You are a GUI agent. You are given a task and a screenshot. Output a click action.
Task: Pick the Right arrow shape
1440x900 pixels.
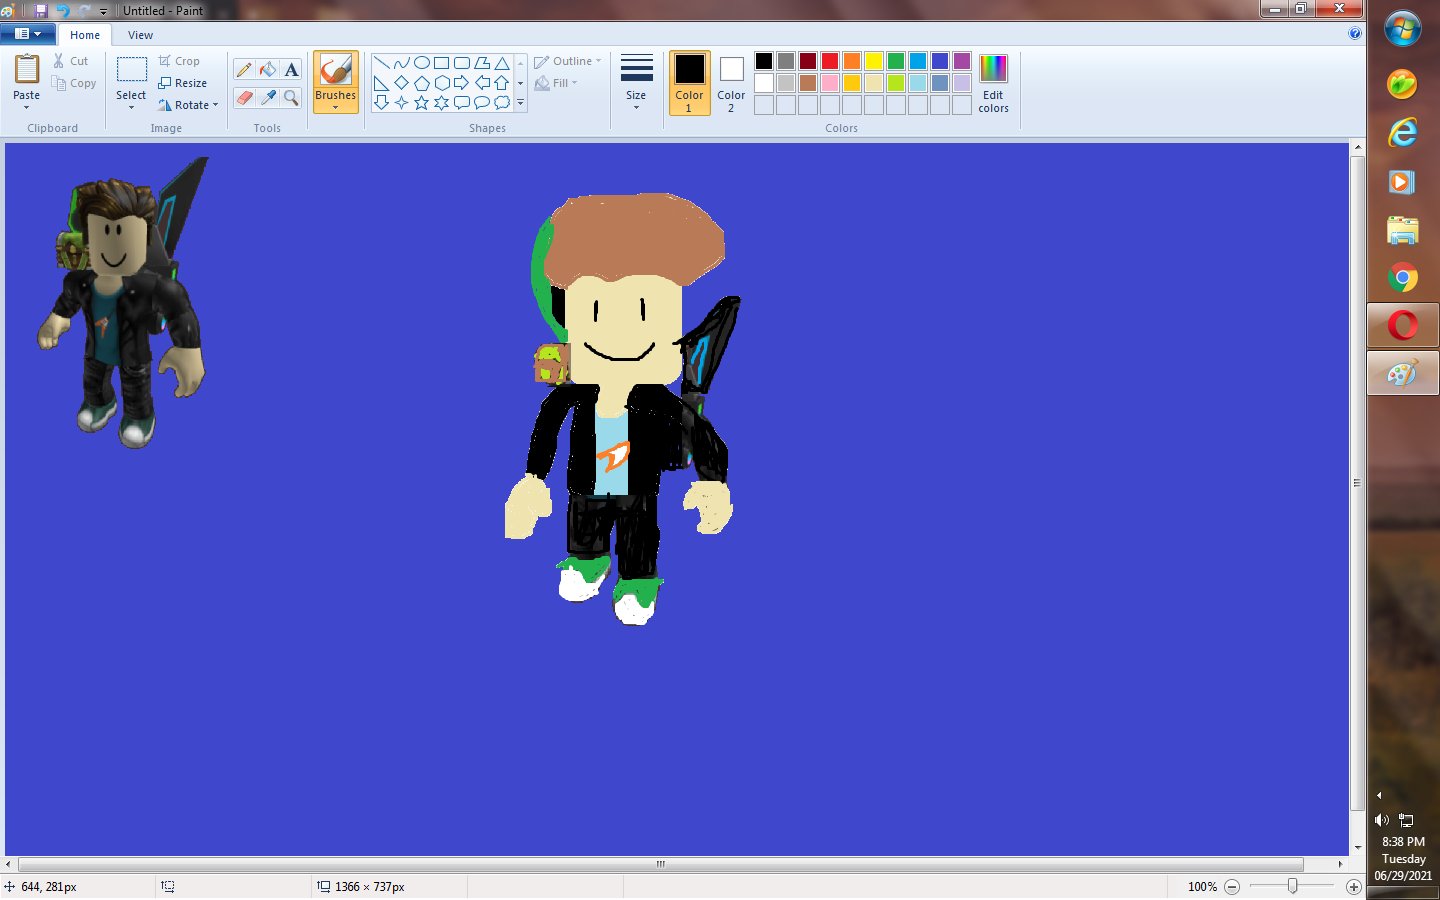[461, 82]
